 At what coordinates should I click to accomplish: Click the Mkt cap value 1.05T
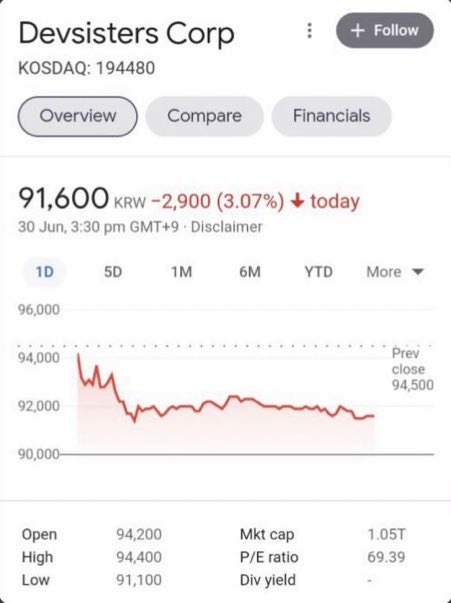pyautogui.click(x=386, y=534)
